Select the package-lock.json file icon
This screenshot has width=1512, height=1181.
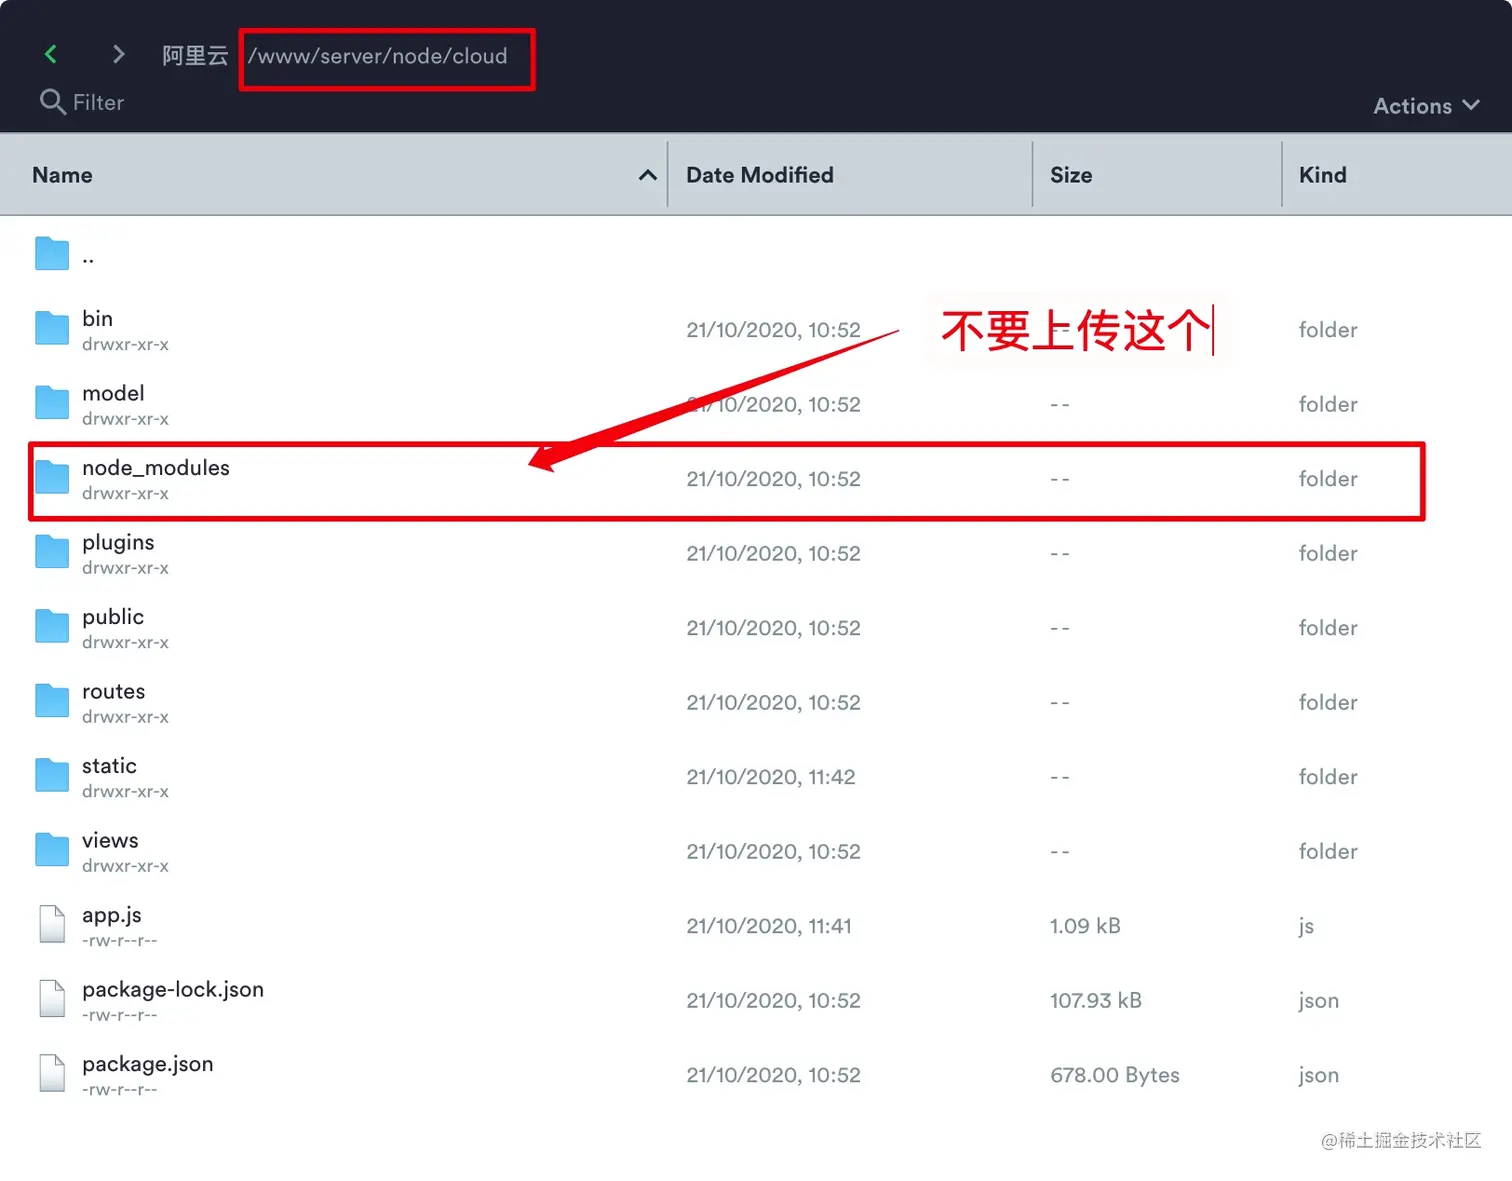[52, 999]
